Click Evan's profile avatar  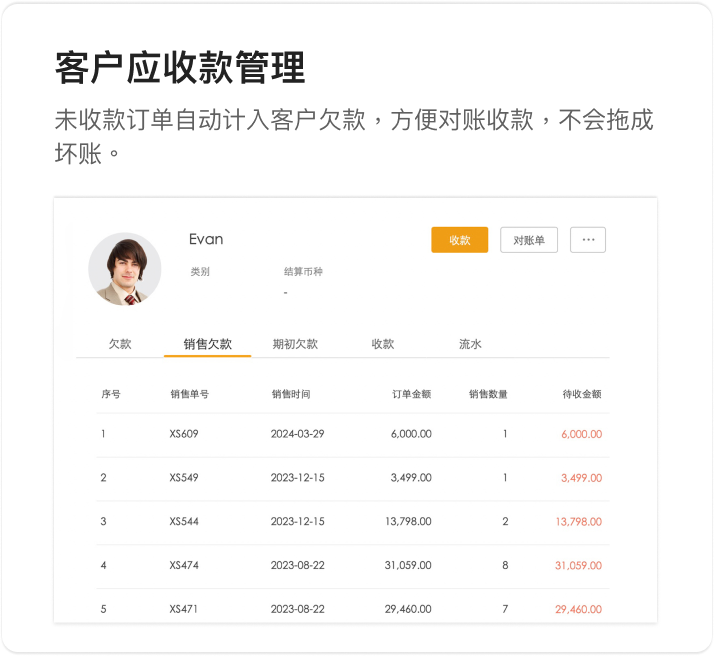[x=125, y=269]
